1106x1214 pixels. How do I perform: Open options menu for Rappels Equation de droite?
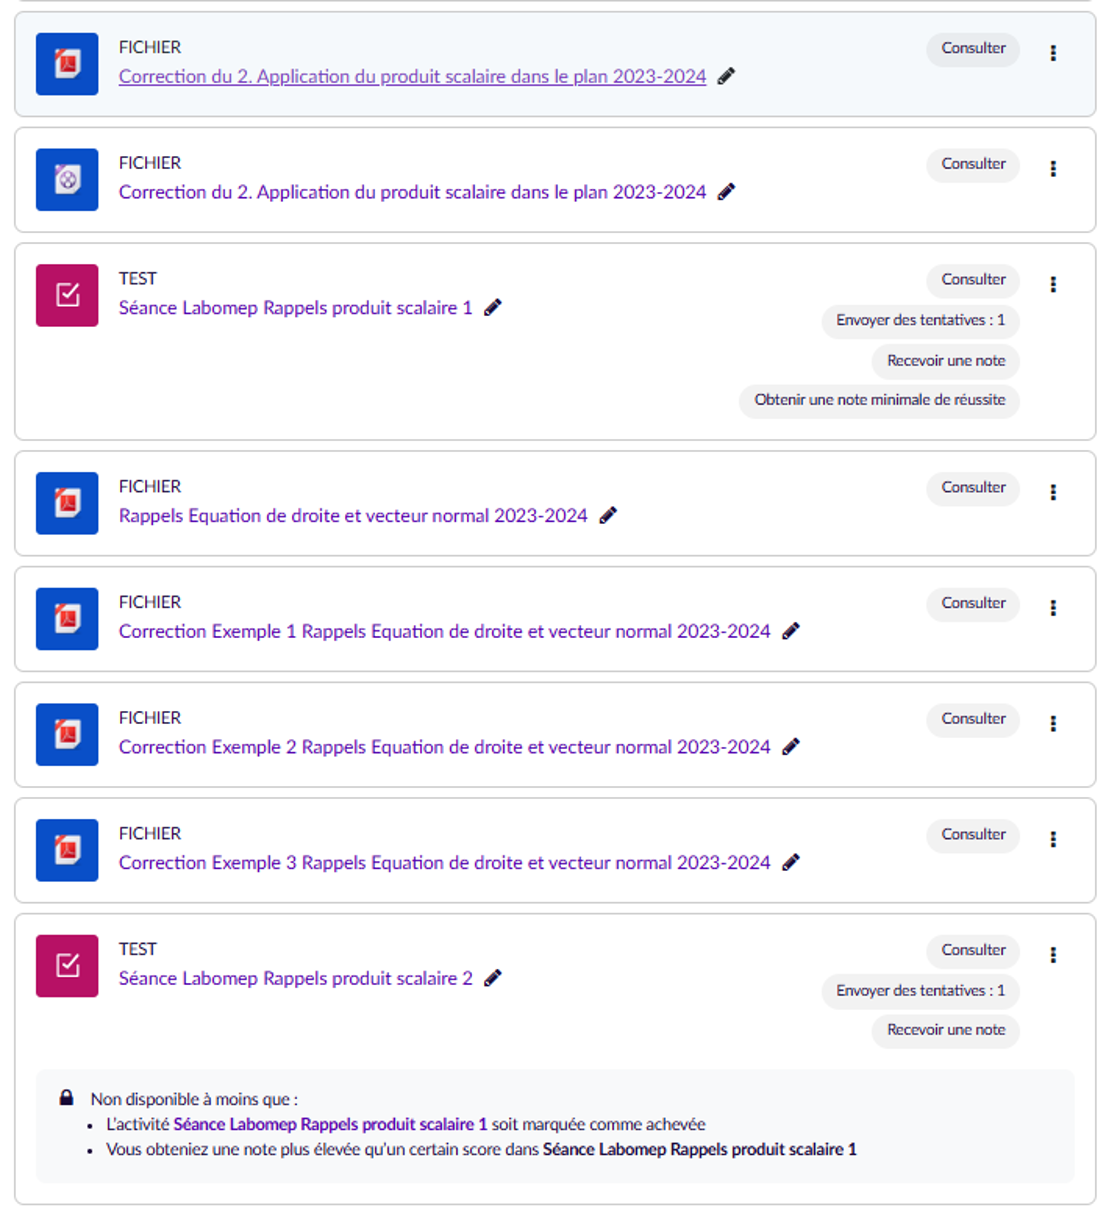click(1053, 493)
